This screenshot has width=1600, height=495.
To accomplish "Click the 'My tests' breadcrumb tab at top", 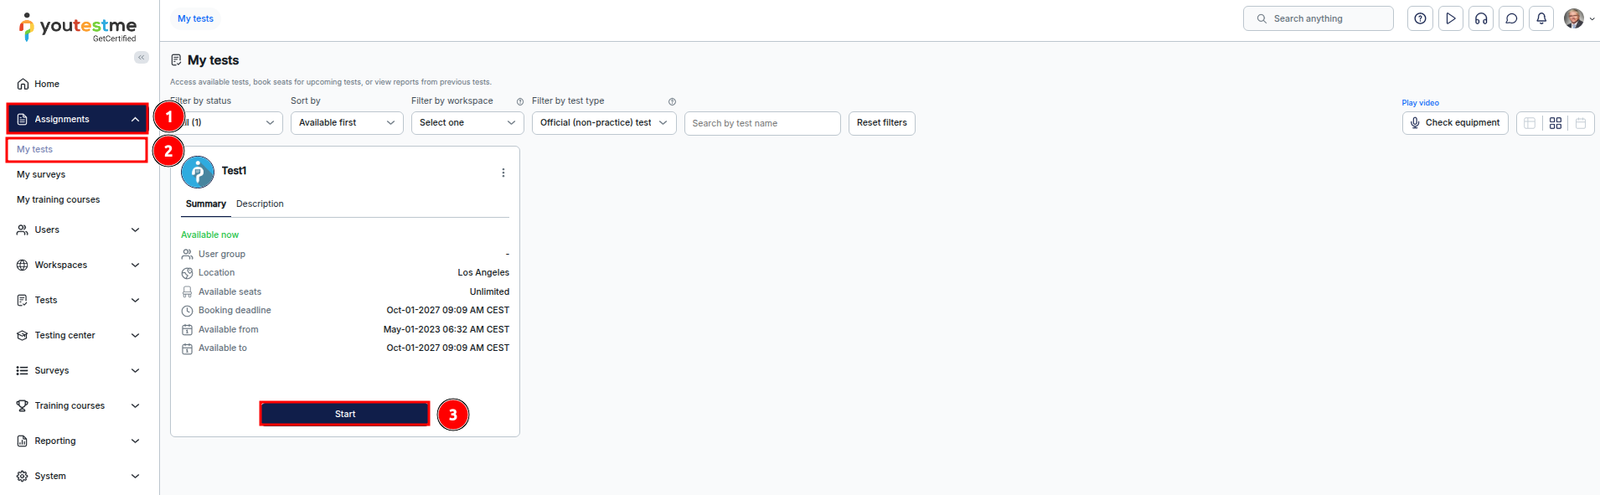I will pyautogui.click(x=195, y=18).
